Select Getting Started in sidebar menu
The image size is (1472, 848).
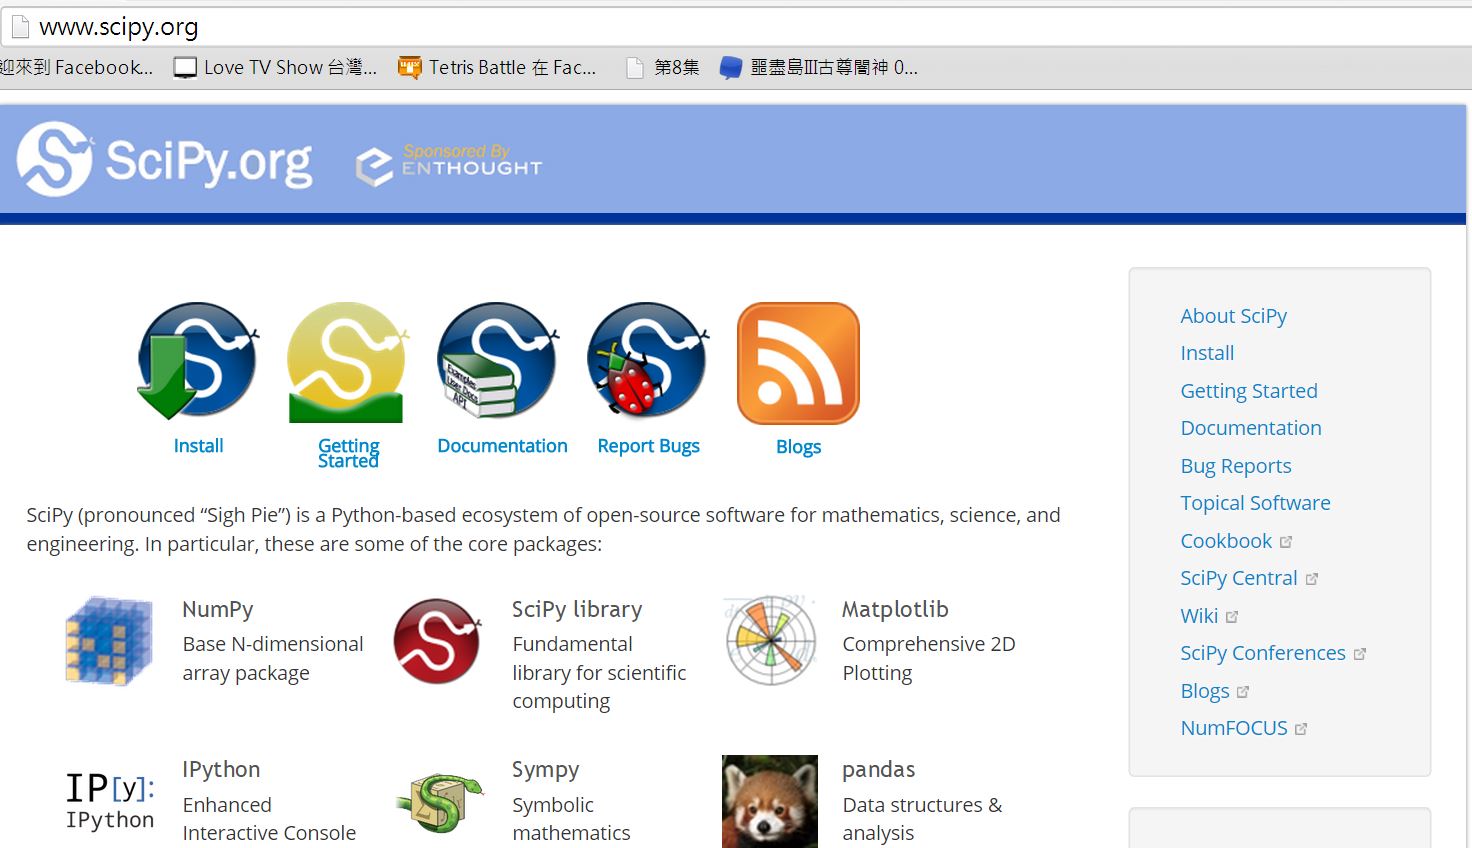click(x=1249, y=391)
